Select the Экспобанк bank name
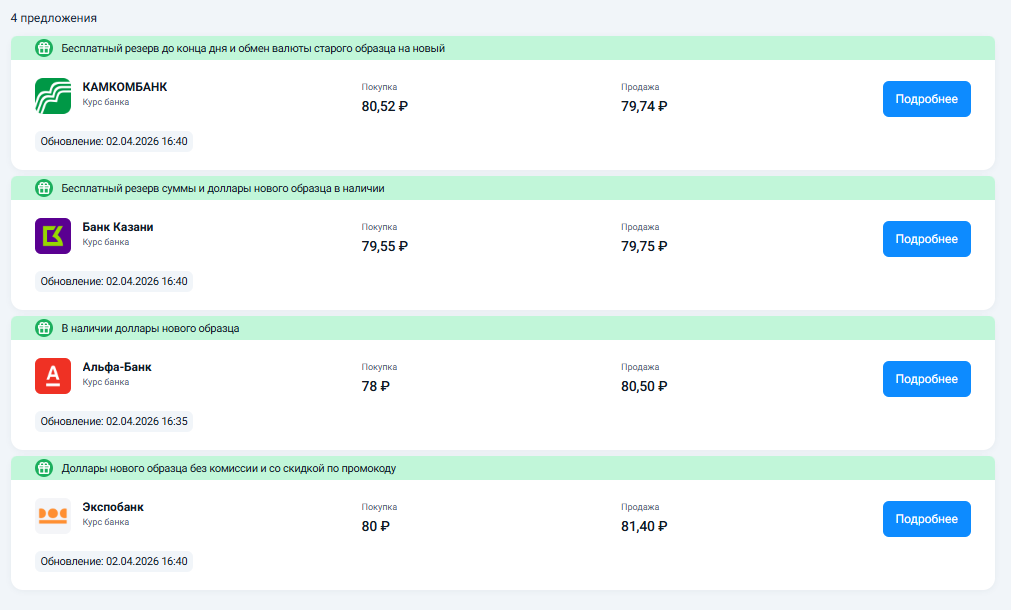 point(113,507)
